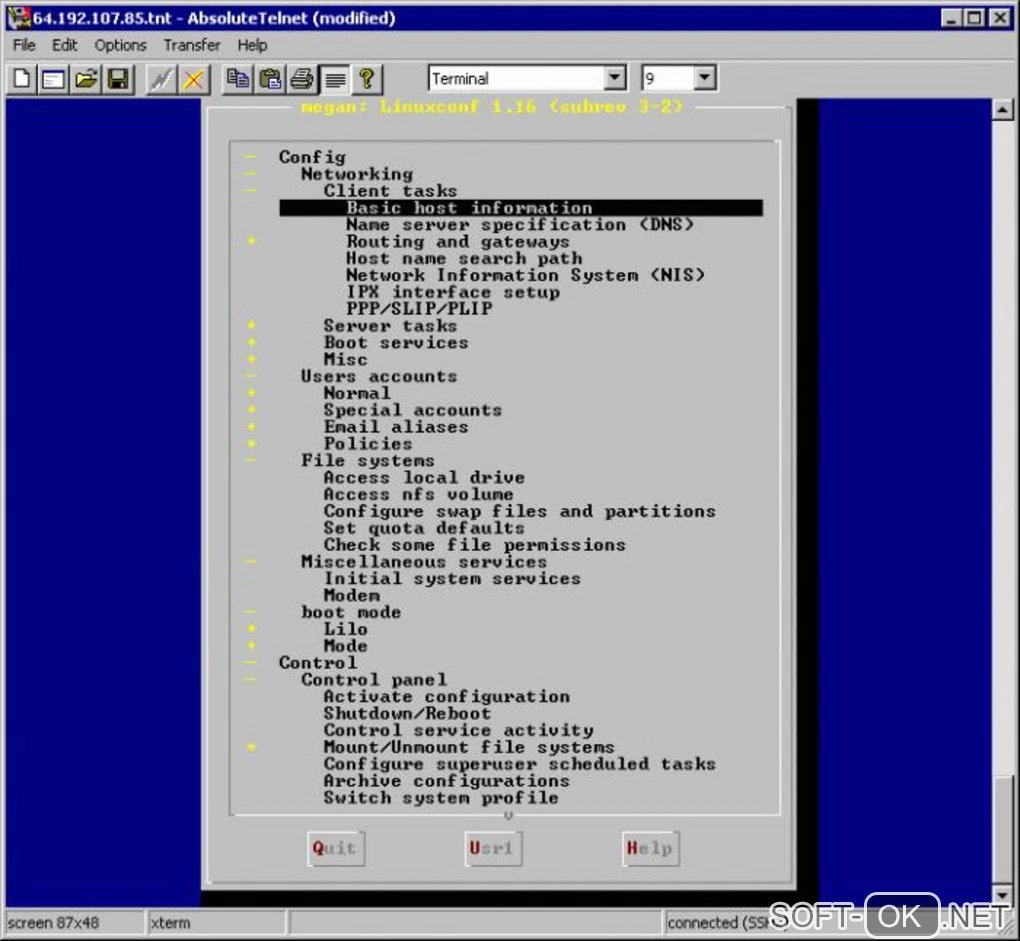Click the Quit button in Linuxconf
1020x941 pixels.
pos(335,848)
